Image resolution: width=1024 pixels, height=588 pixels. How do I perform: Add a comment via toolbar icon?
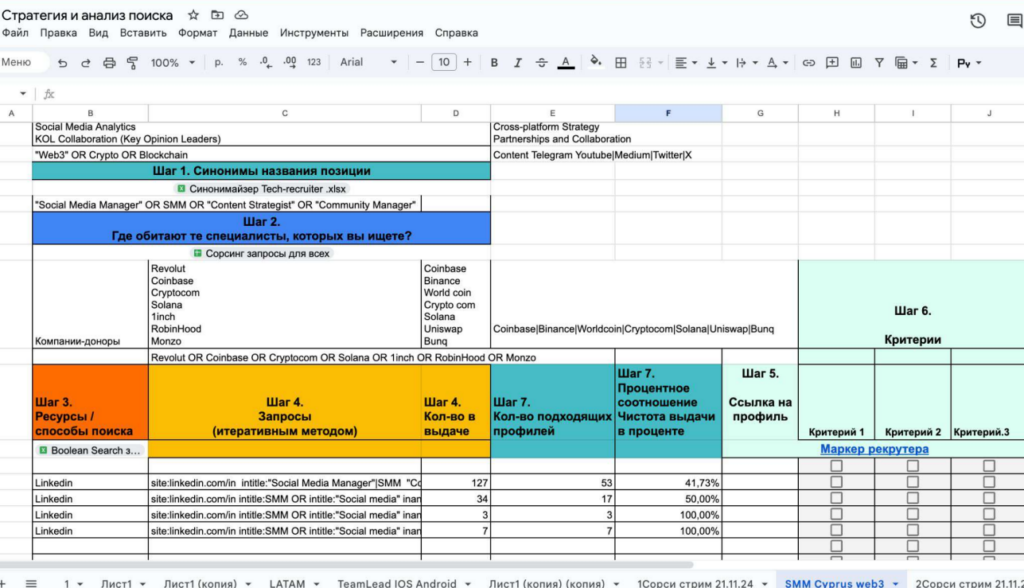click(x=832, y=63)
